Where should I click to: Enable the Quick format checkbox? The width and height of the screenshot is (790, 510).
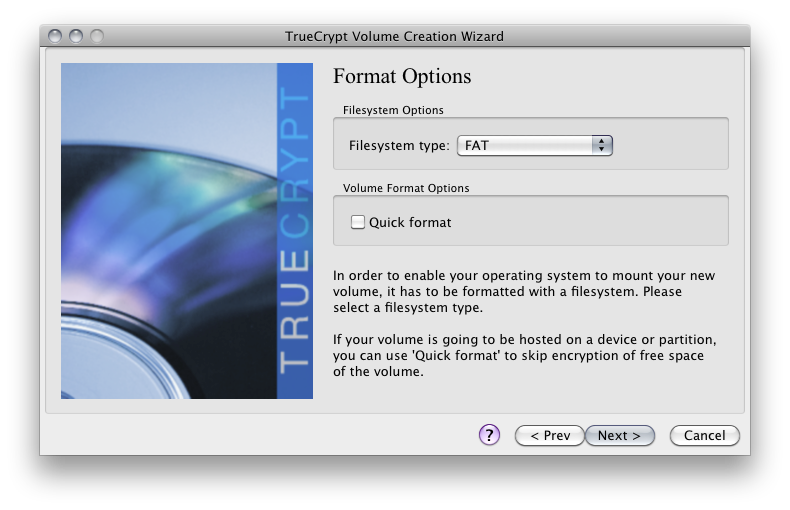tap(358, 222)
